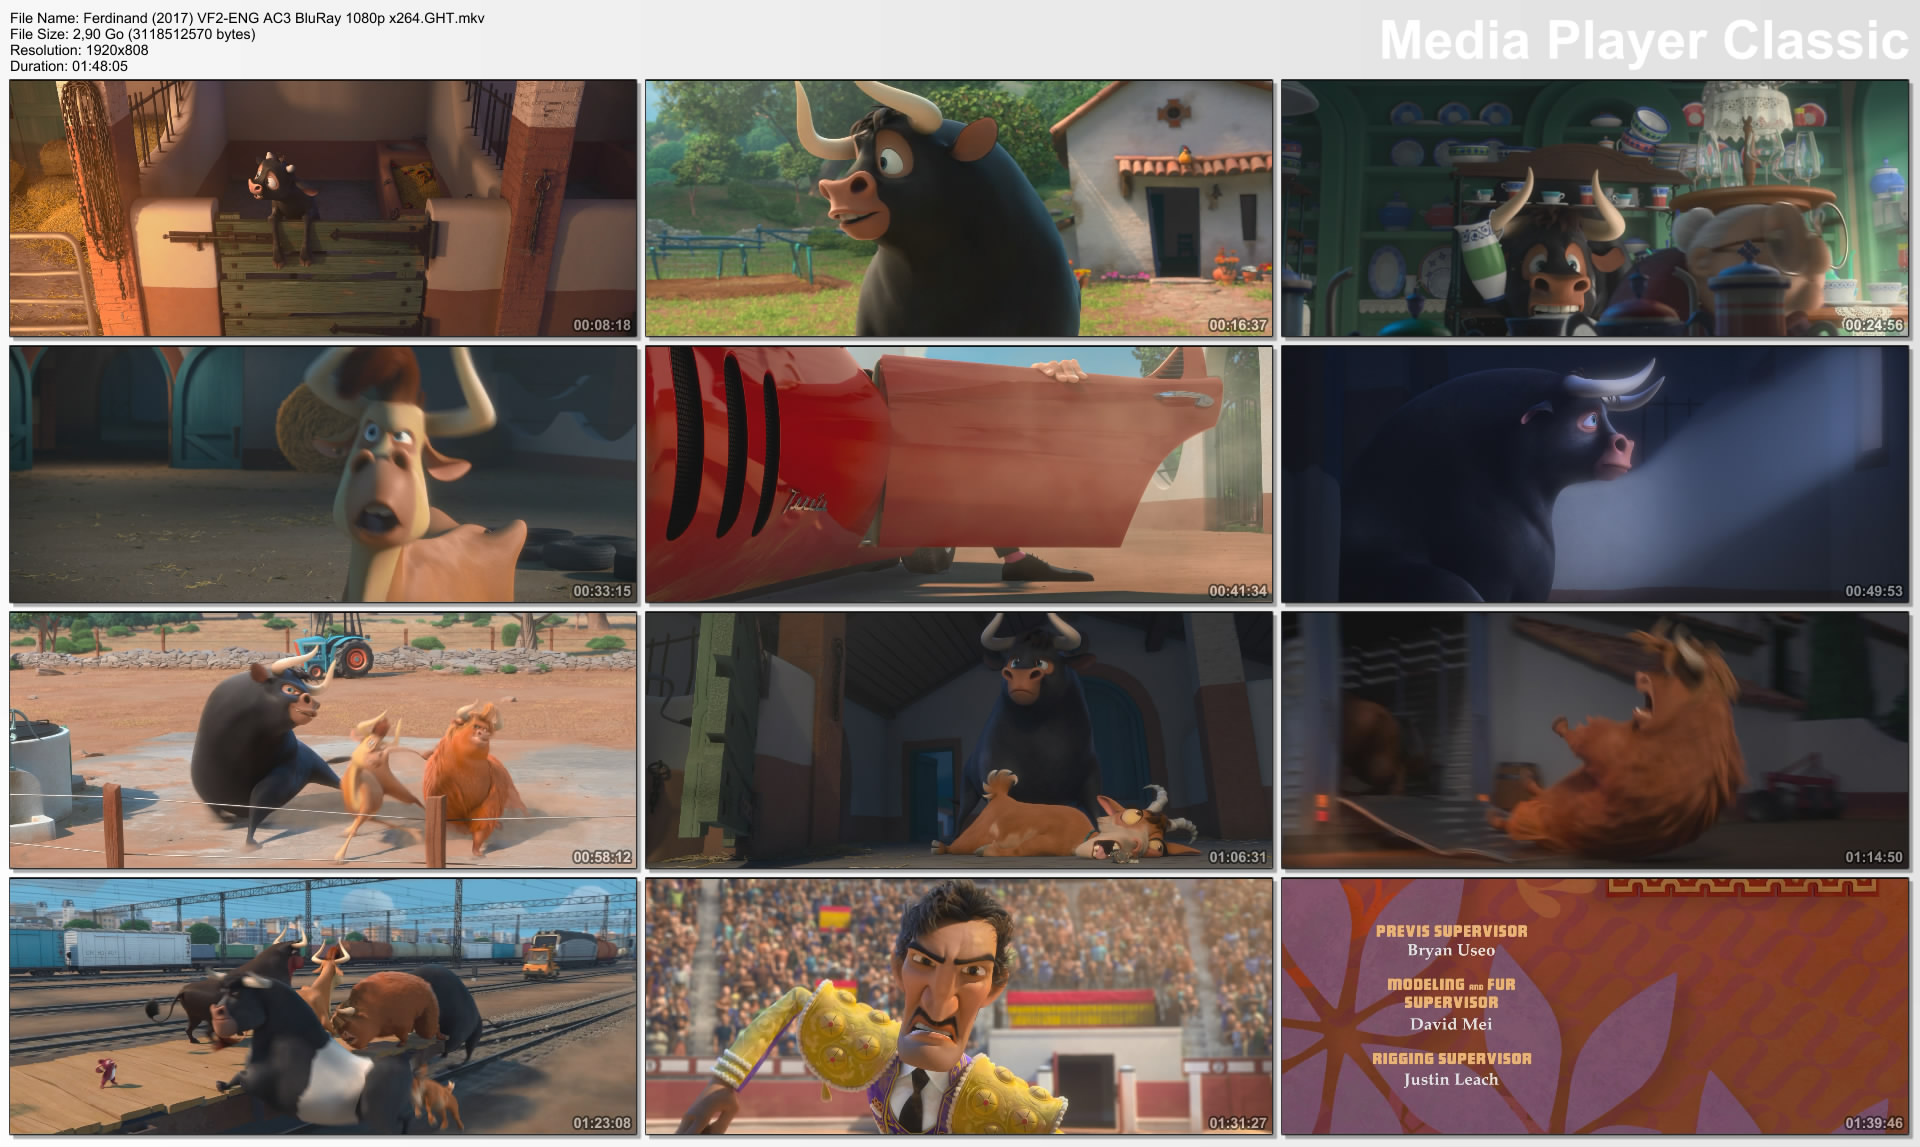Open the matador thumbnail at 01:31:27
Viewport: 1920px width, 1147px height.
[959, 1006]
